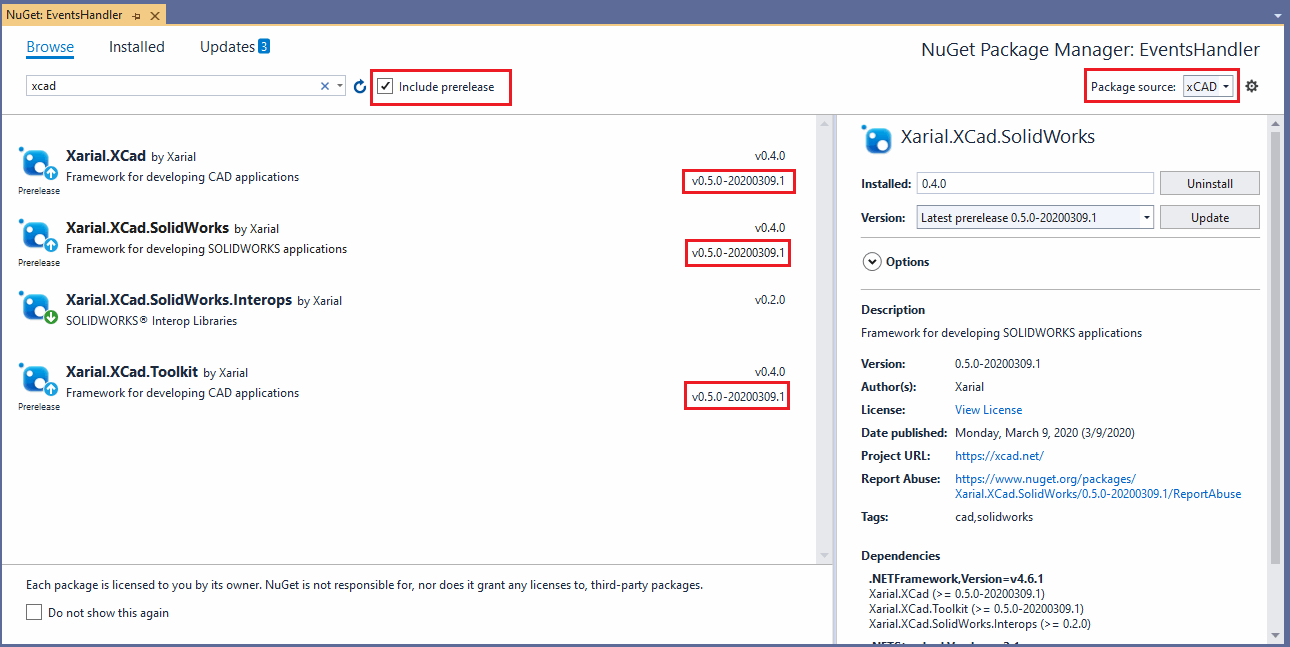This screenshot has height=647, width=1290.
Task: Switch to the Installed tab
Action: pos(137,47)
